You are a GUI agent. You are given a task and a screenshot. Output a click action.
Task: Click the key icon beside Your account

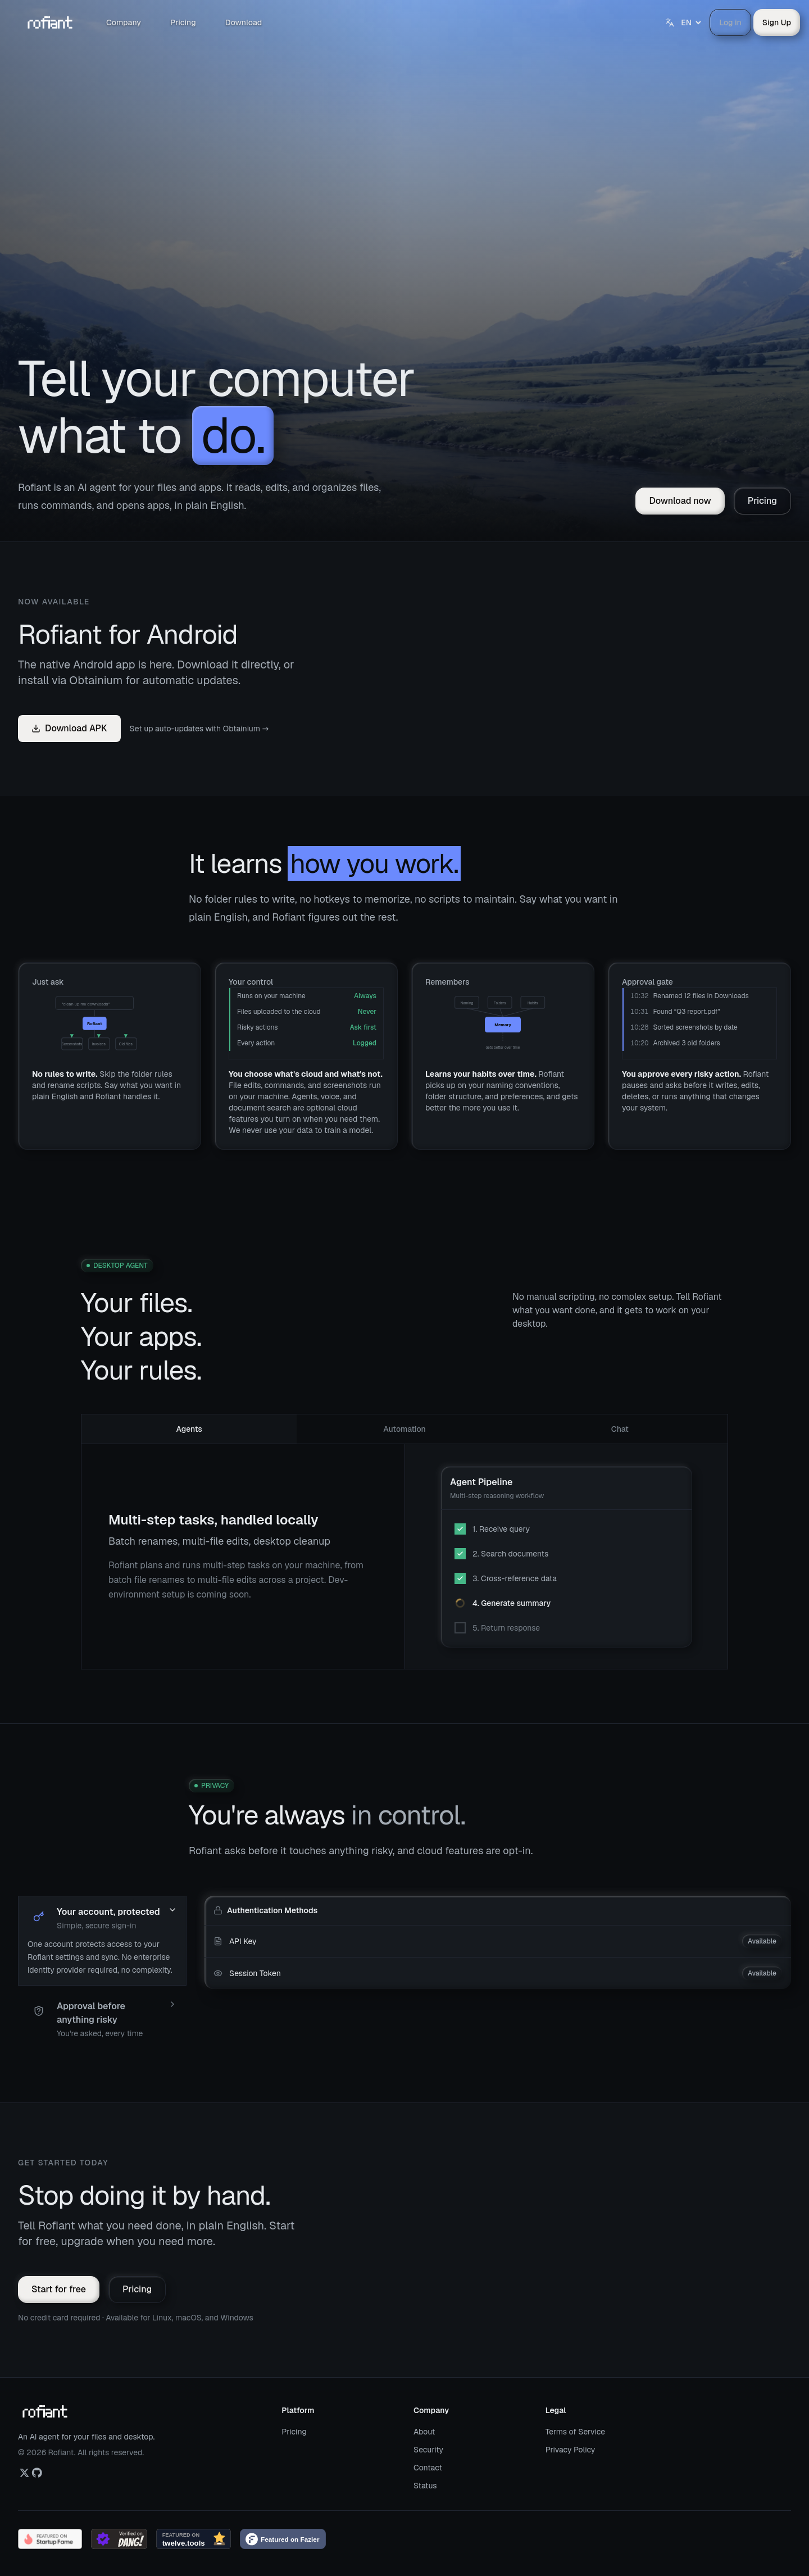click(39, 1917)
